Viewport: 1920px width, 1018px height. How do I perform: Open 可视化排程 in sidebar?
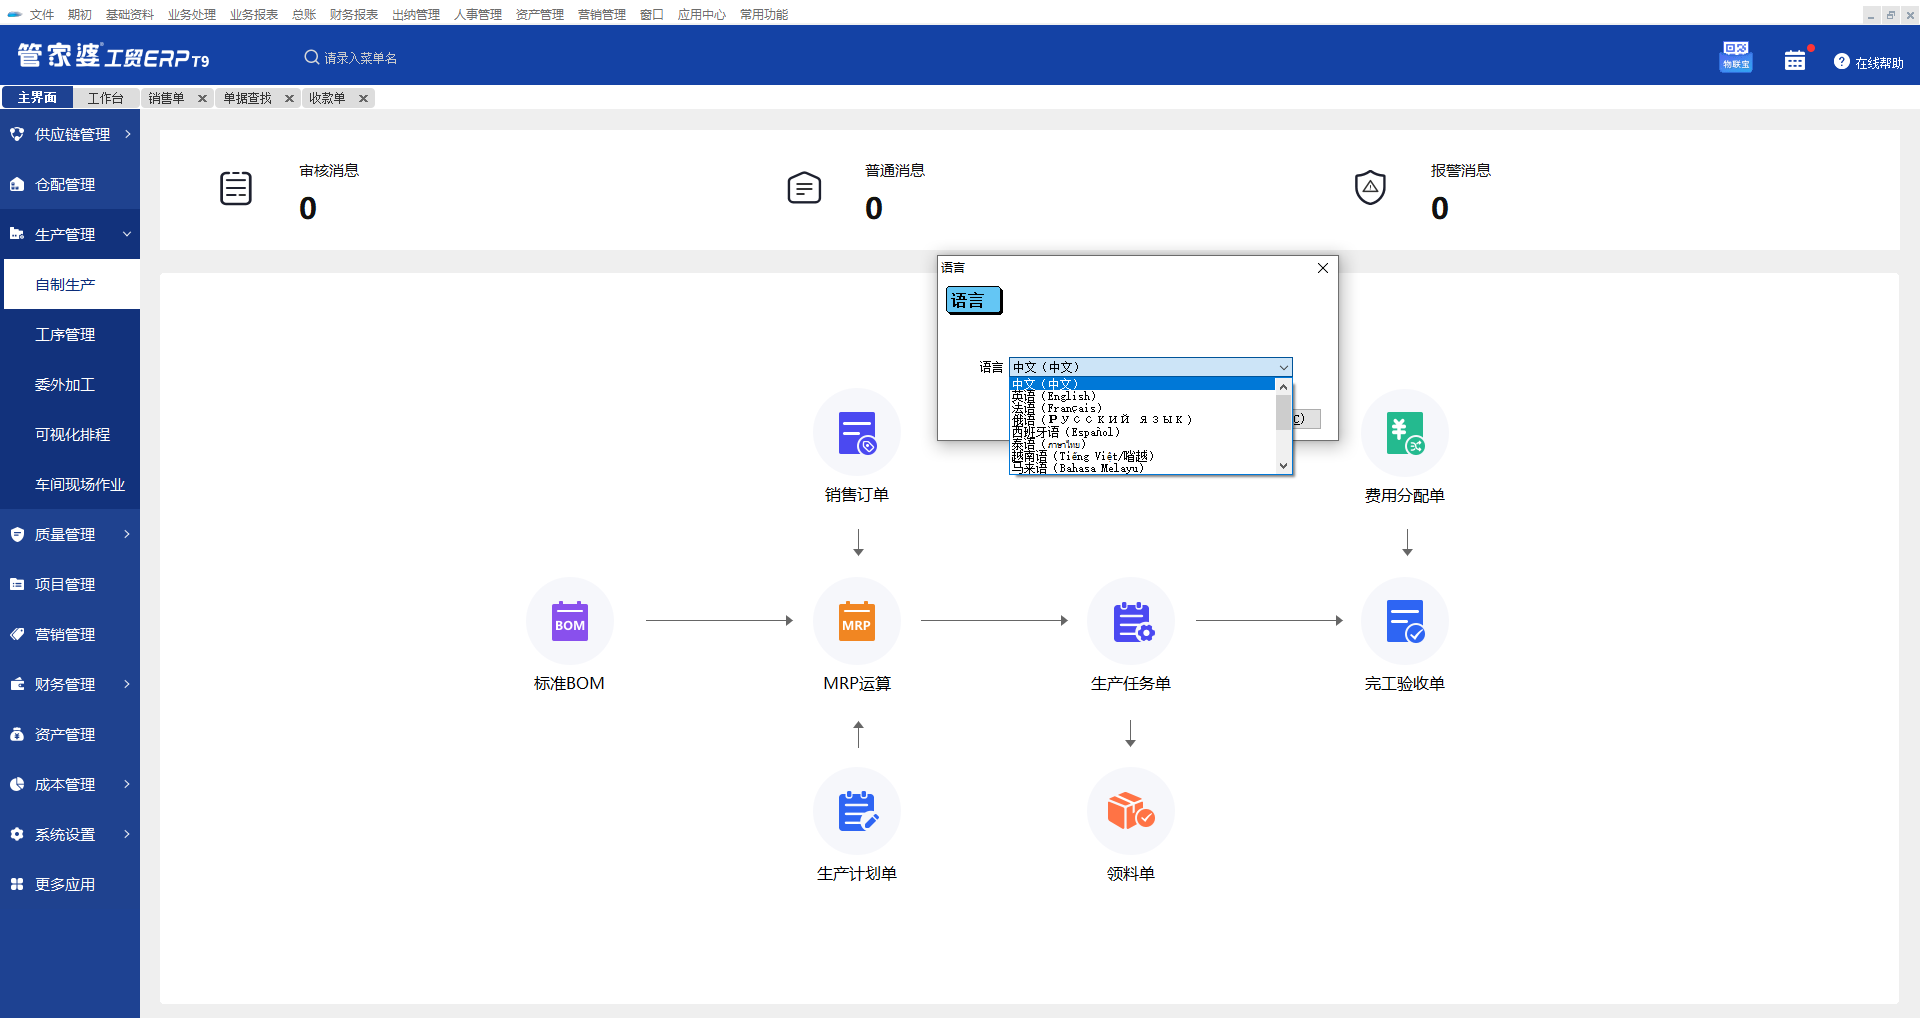coord(70,434)
